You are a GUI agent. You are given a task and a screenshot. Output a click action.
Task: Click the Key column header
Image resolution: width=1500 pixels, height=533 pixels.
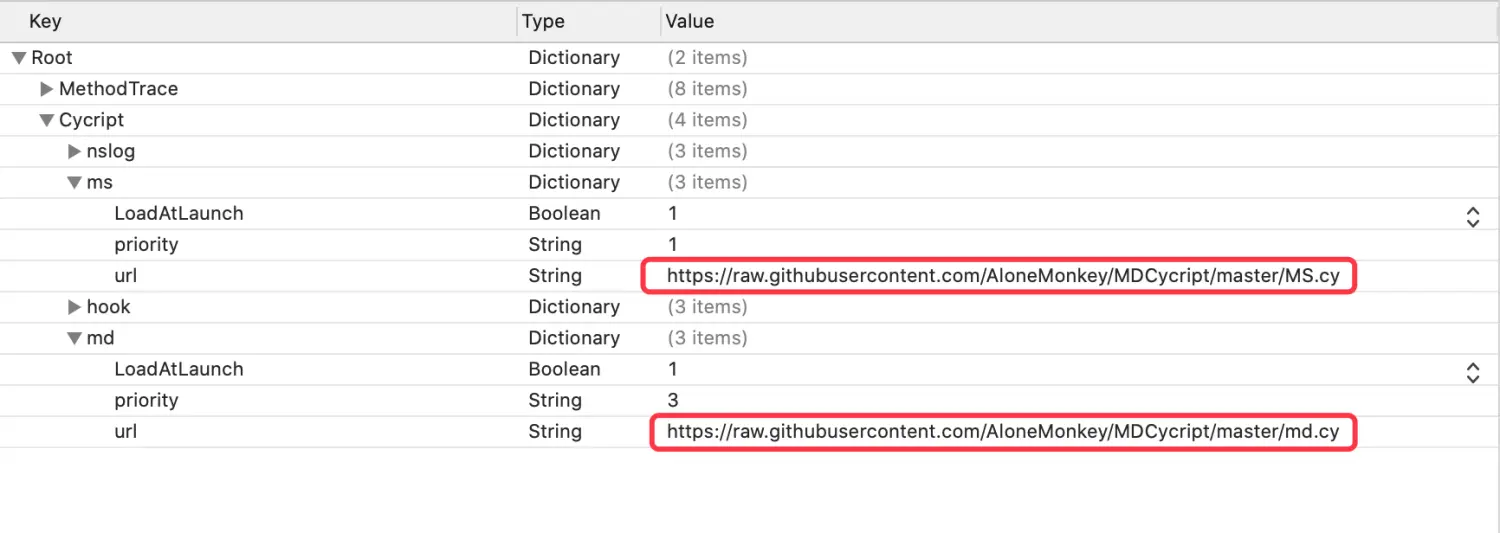(x=45, y=21)
